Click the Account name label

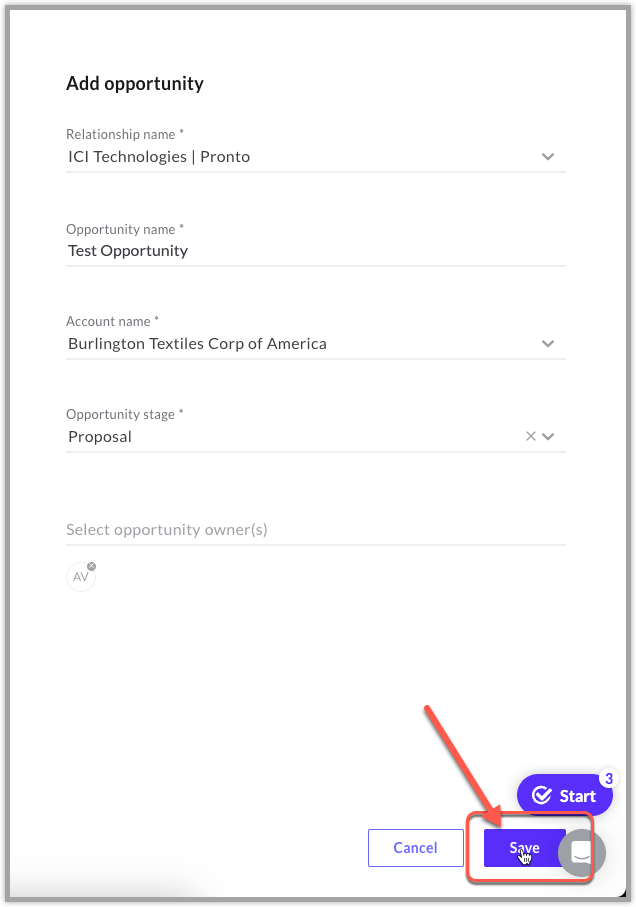(113, 321)
